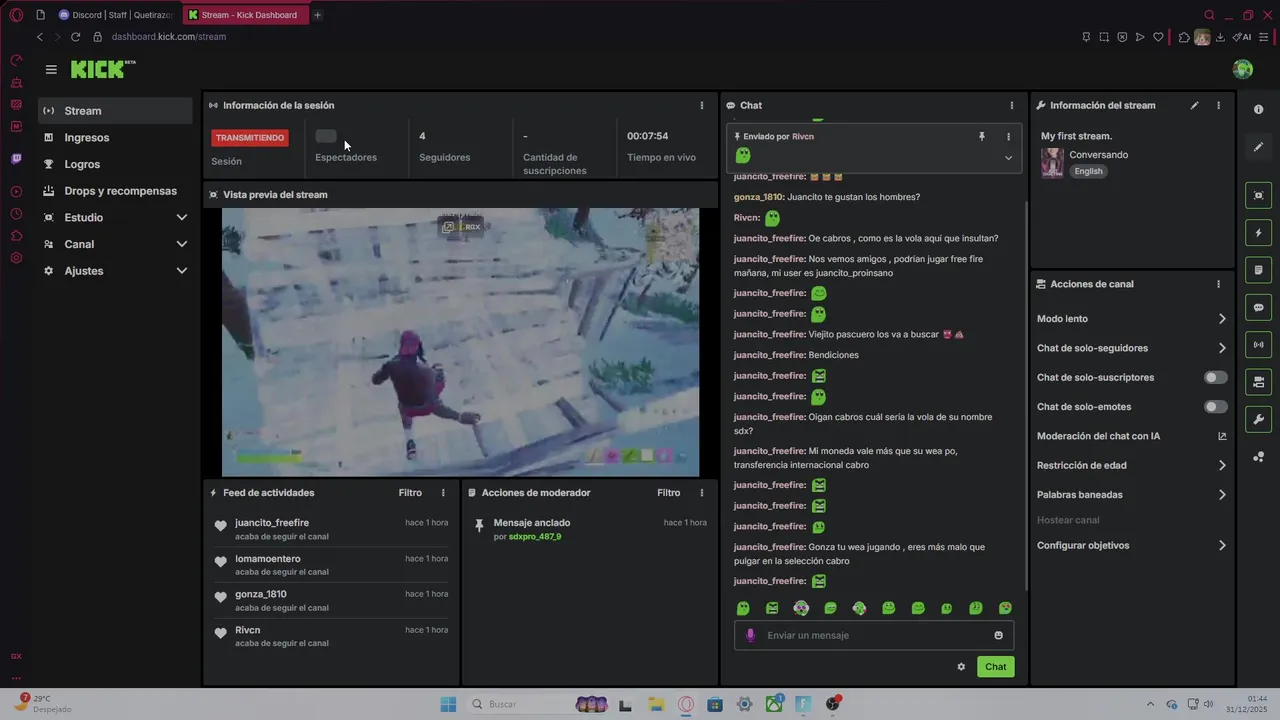Open the Windows Start menu
The height and width of the screenshot is (720, 1280).
[x=448, y=704]
